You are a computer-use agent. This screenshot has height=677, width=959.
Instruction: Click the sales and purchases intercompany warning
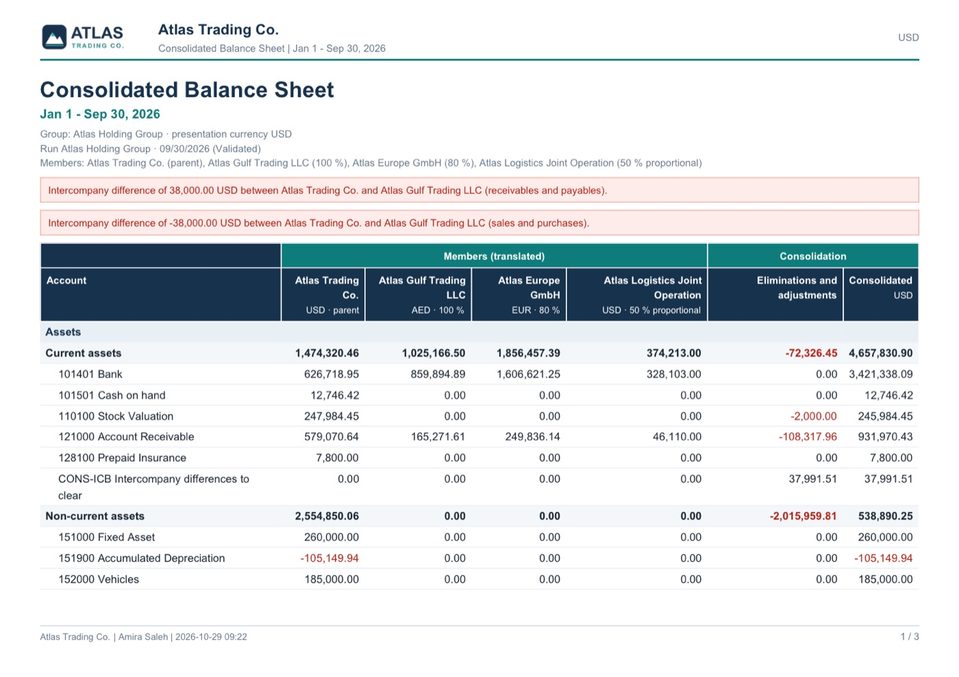tap(480, 223)
